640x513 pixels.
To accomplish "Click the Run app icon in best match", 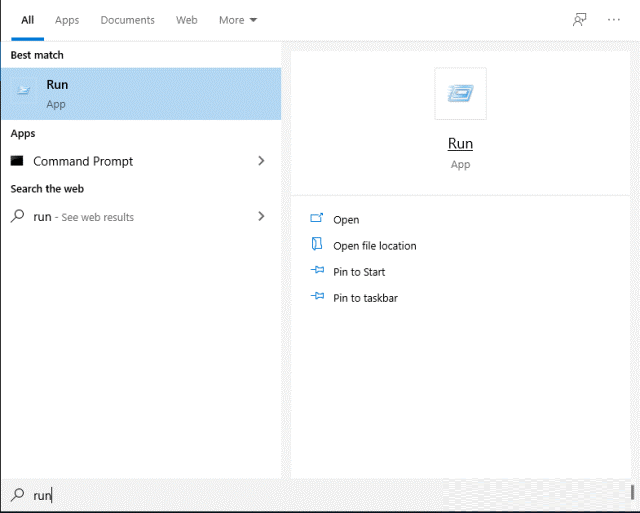I will [23, 90].
